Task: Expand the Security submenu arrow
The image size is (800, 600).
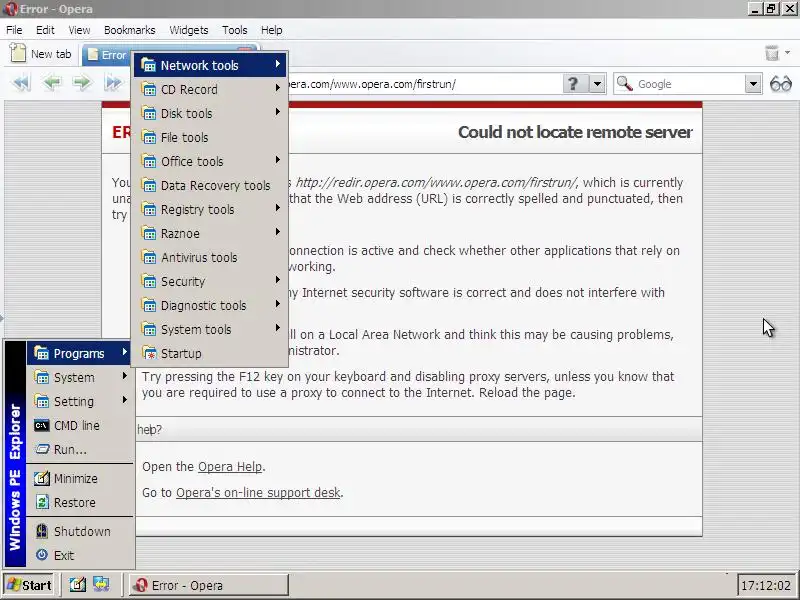Action: tap(278, 280)
